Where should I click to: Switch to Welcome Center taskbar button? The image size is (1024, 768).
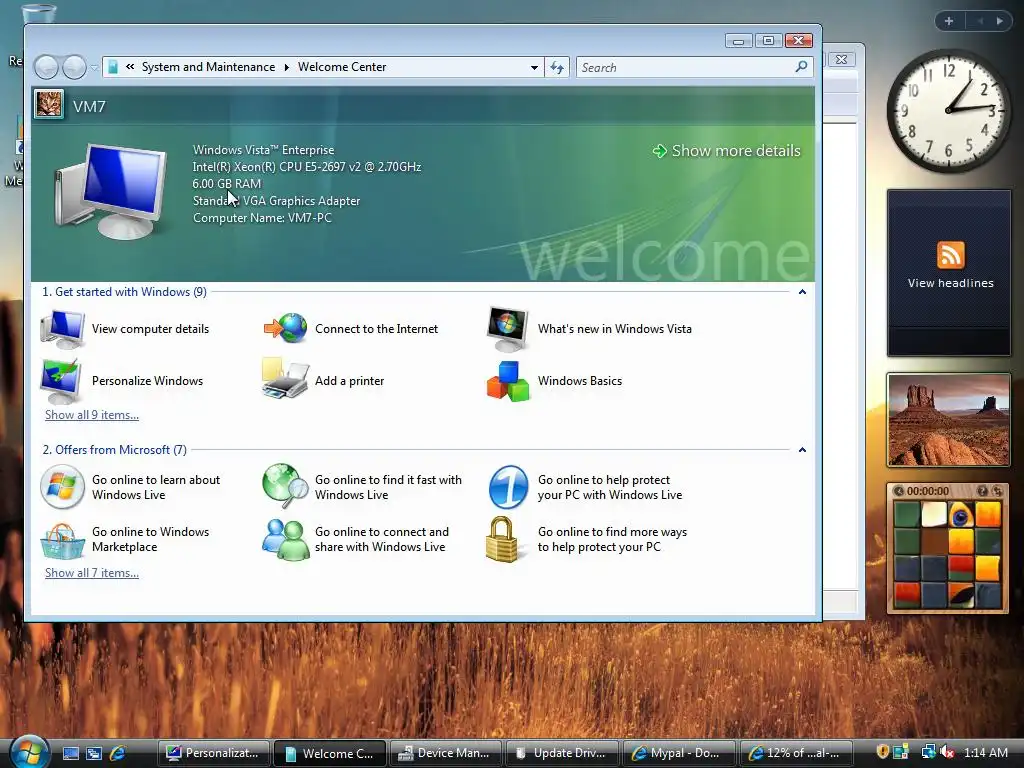coord(330,753)
